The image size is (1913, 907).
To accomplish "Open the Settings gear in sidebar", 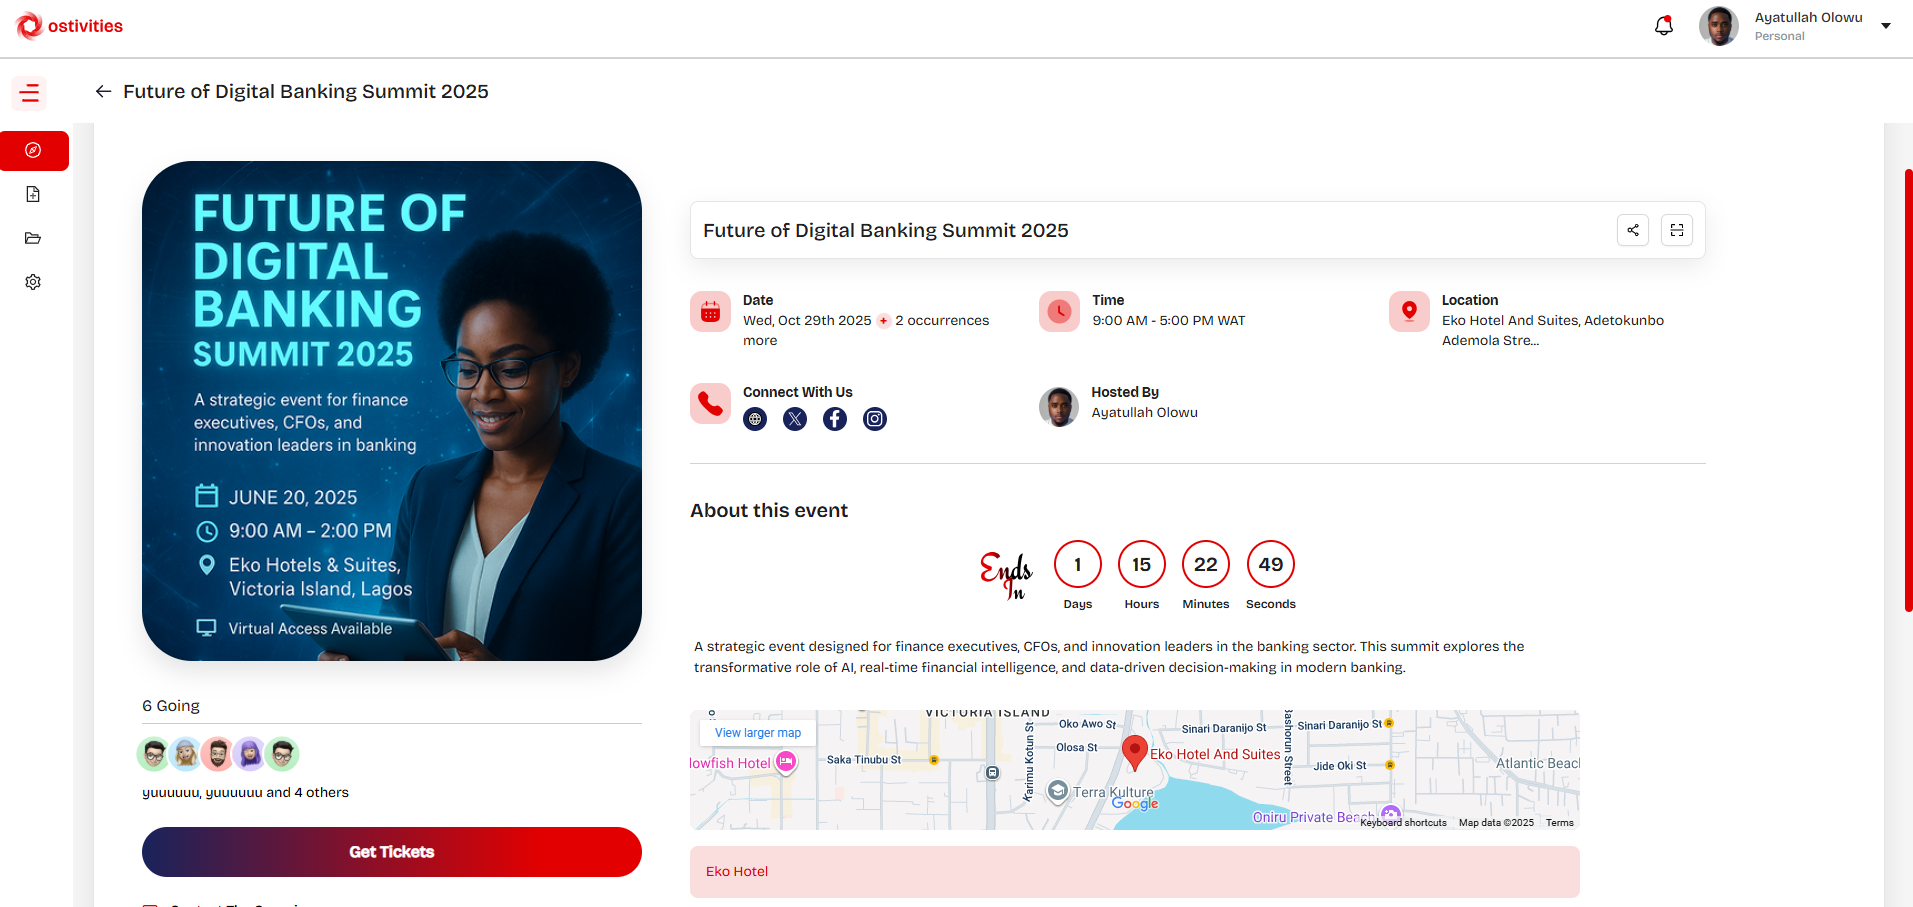I will point(33,282).
